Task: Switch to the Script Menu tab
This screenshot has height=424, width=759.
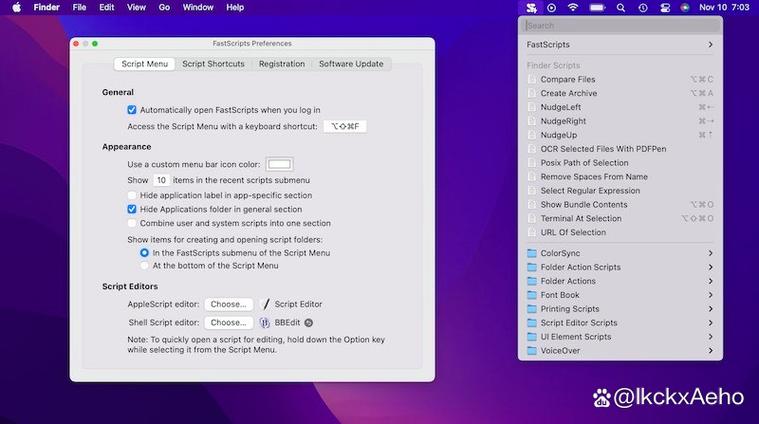Action: [x=144, y=64]
